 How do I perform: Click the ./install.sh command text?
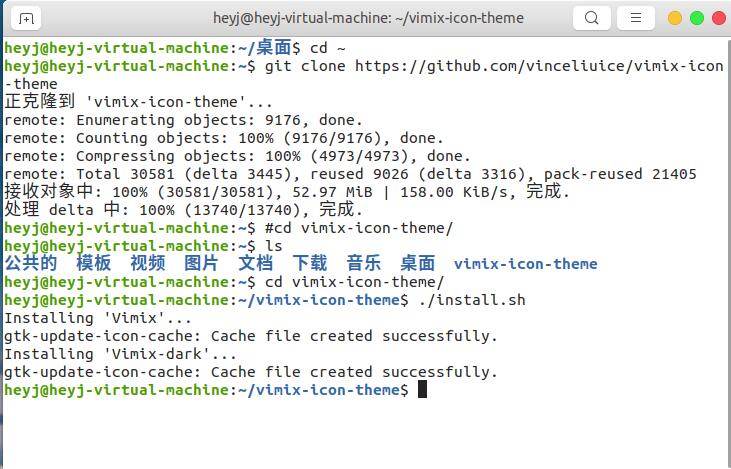tap(472, 300)
